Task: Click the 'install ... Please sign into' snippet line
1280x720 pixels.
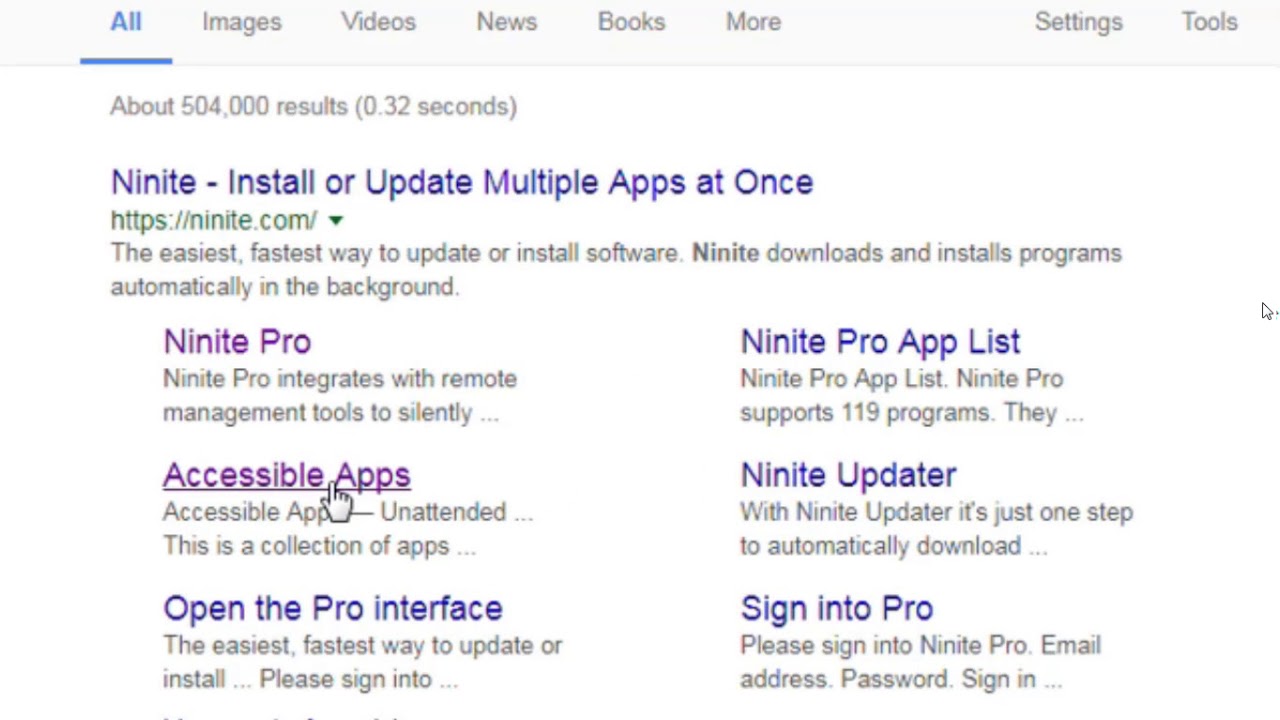Action: [x=310, y=679]
